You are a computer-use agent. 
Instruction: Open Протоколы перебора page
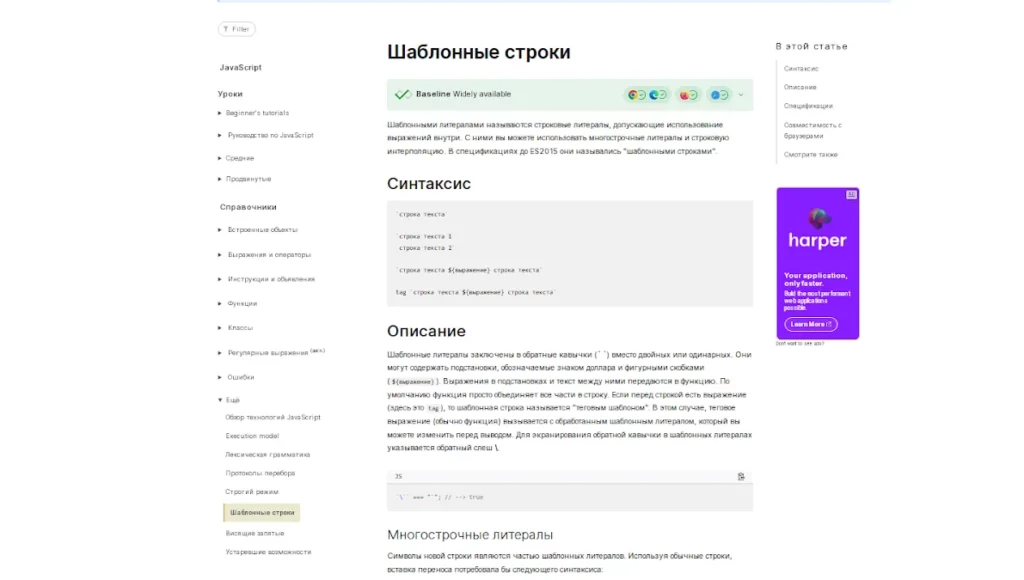coord(260,473)
